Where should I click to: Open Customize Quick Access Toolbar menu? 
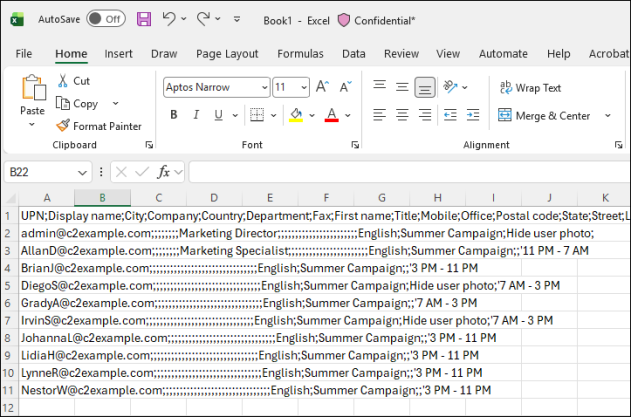coord(237,19)
